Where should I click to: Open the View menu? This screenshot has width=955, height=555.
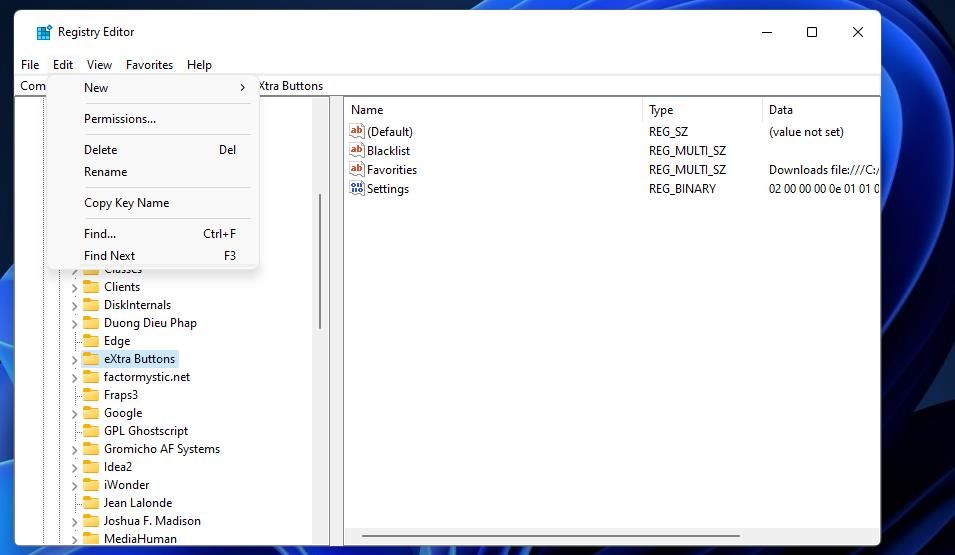[x=99, y=65]
